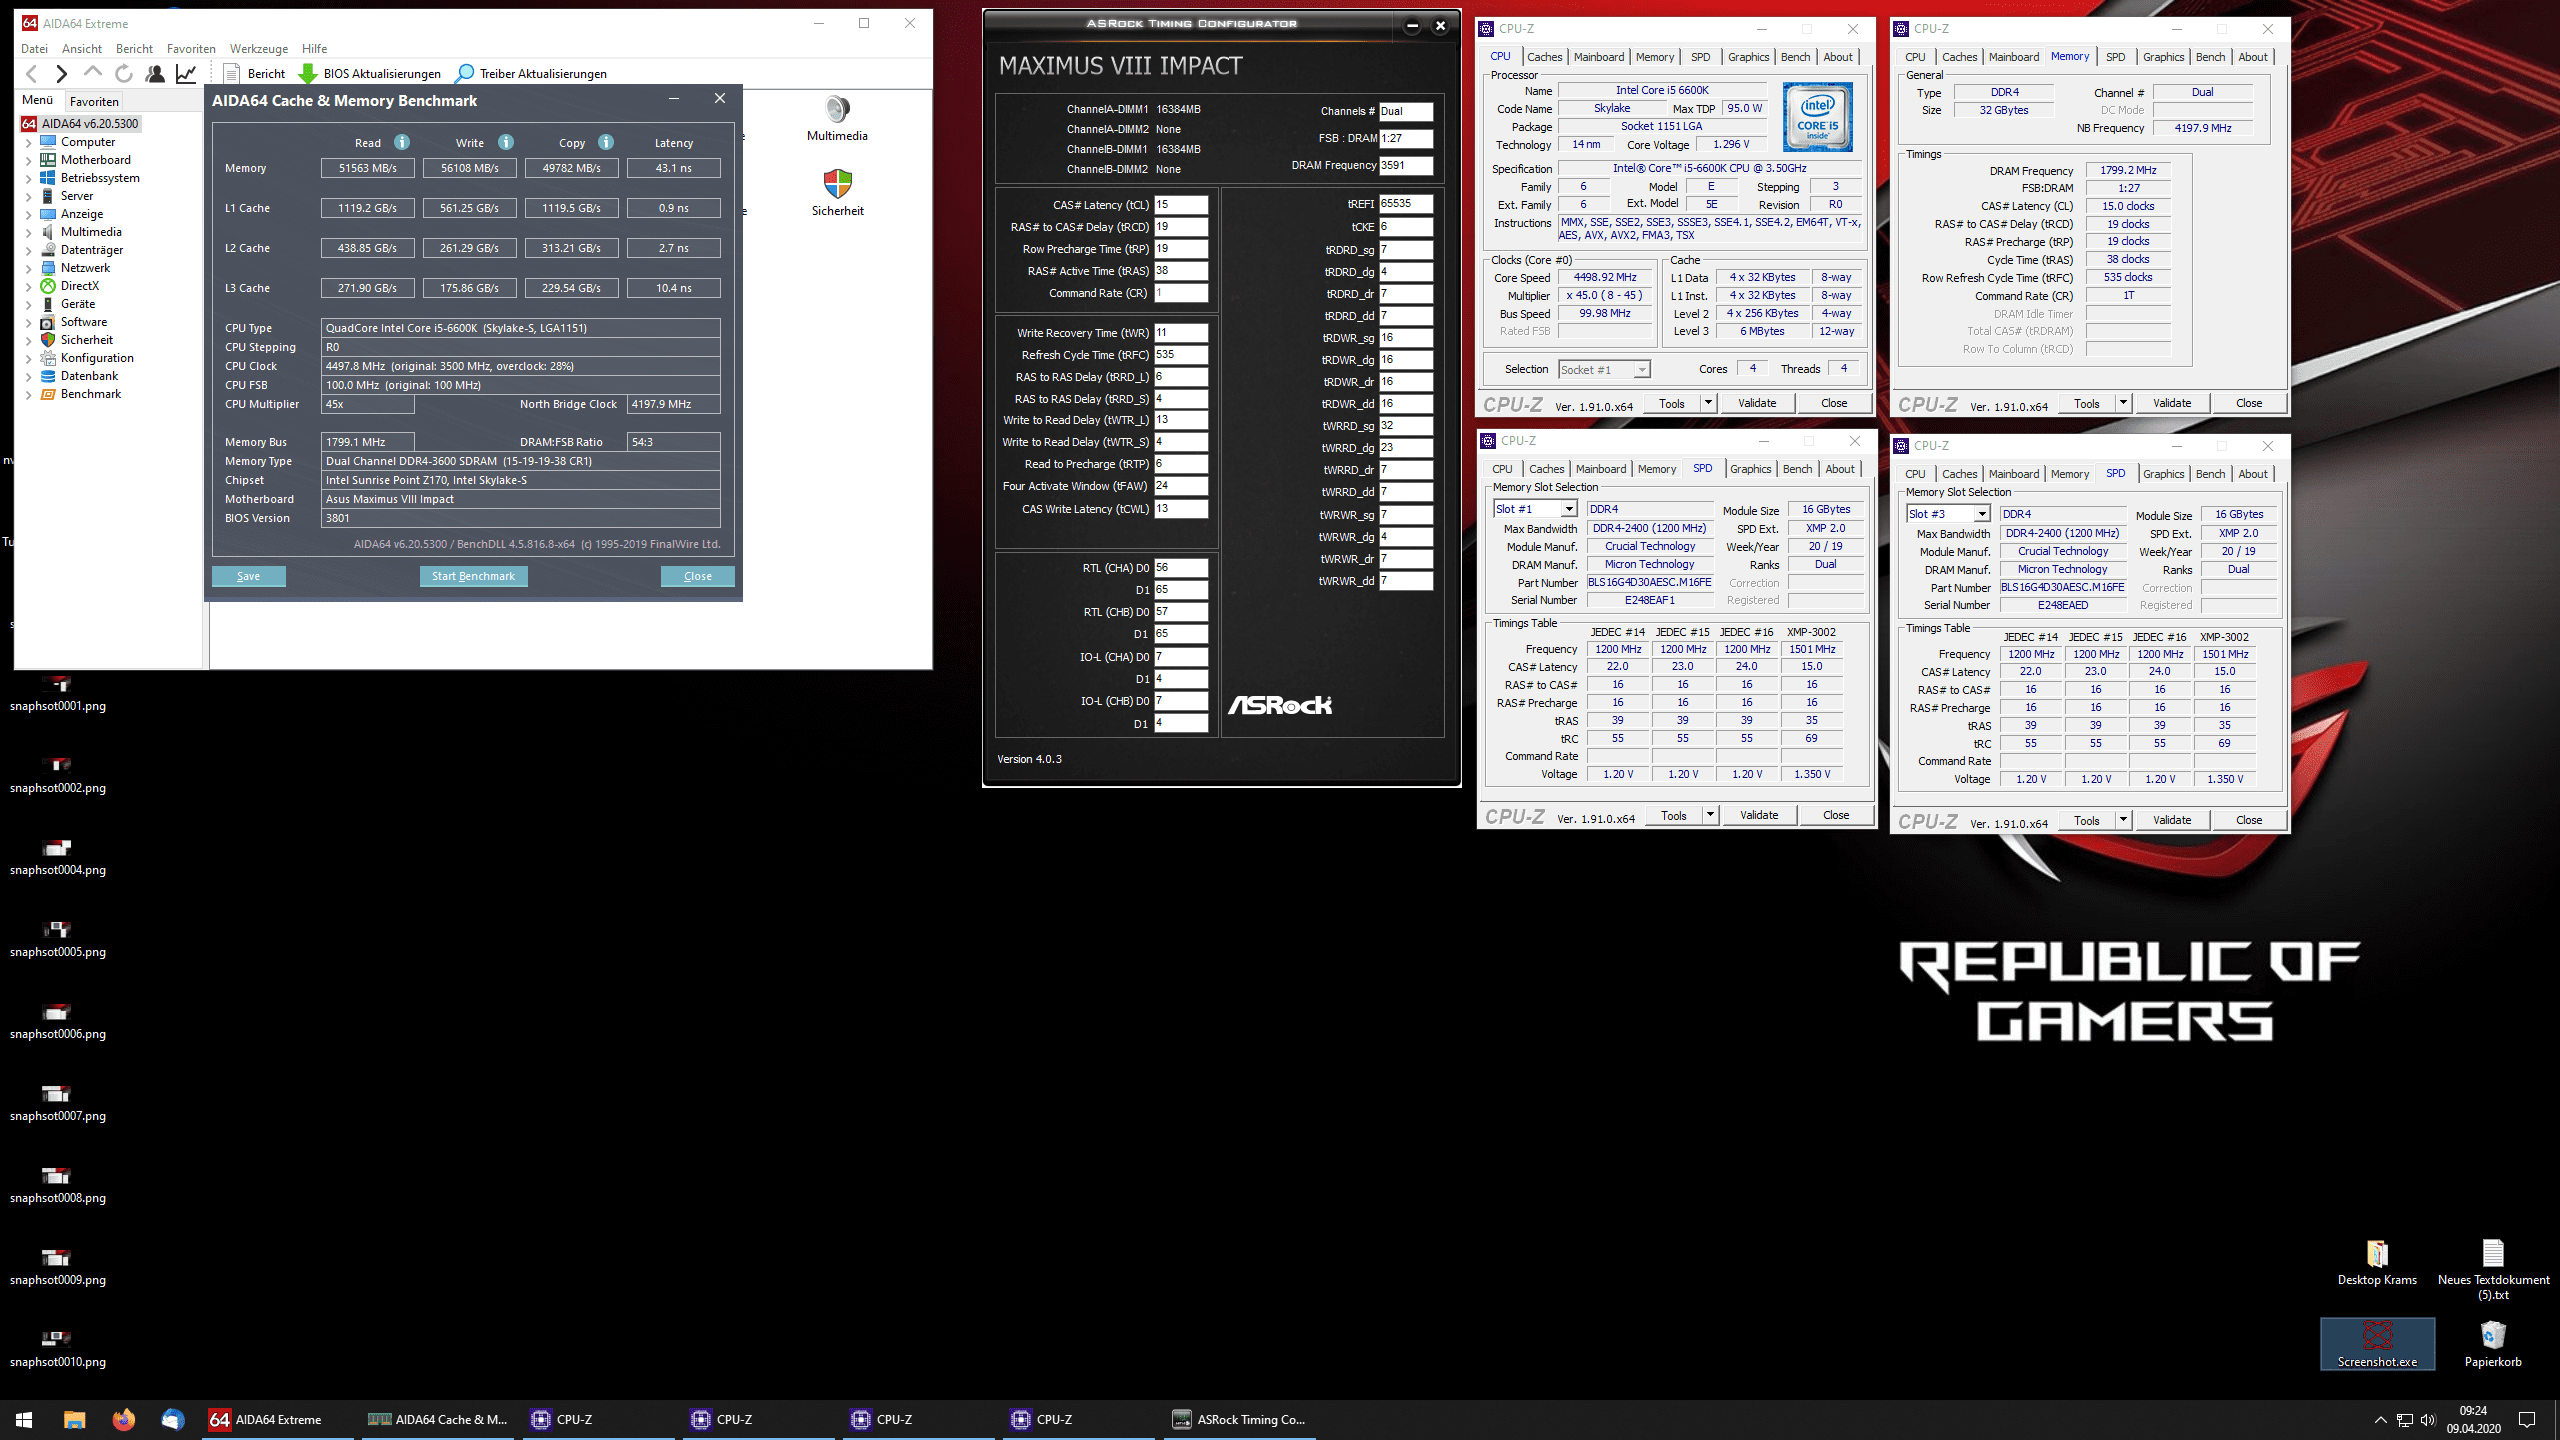The height and width of the screenshot is (1440, 2560).
Task: Open the graph chart toolbar icon
Action: tap(186, 73)
